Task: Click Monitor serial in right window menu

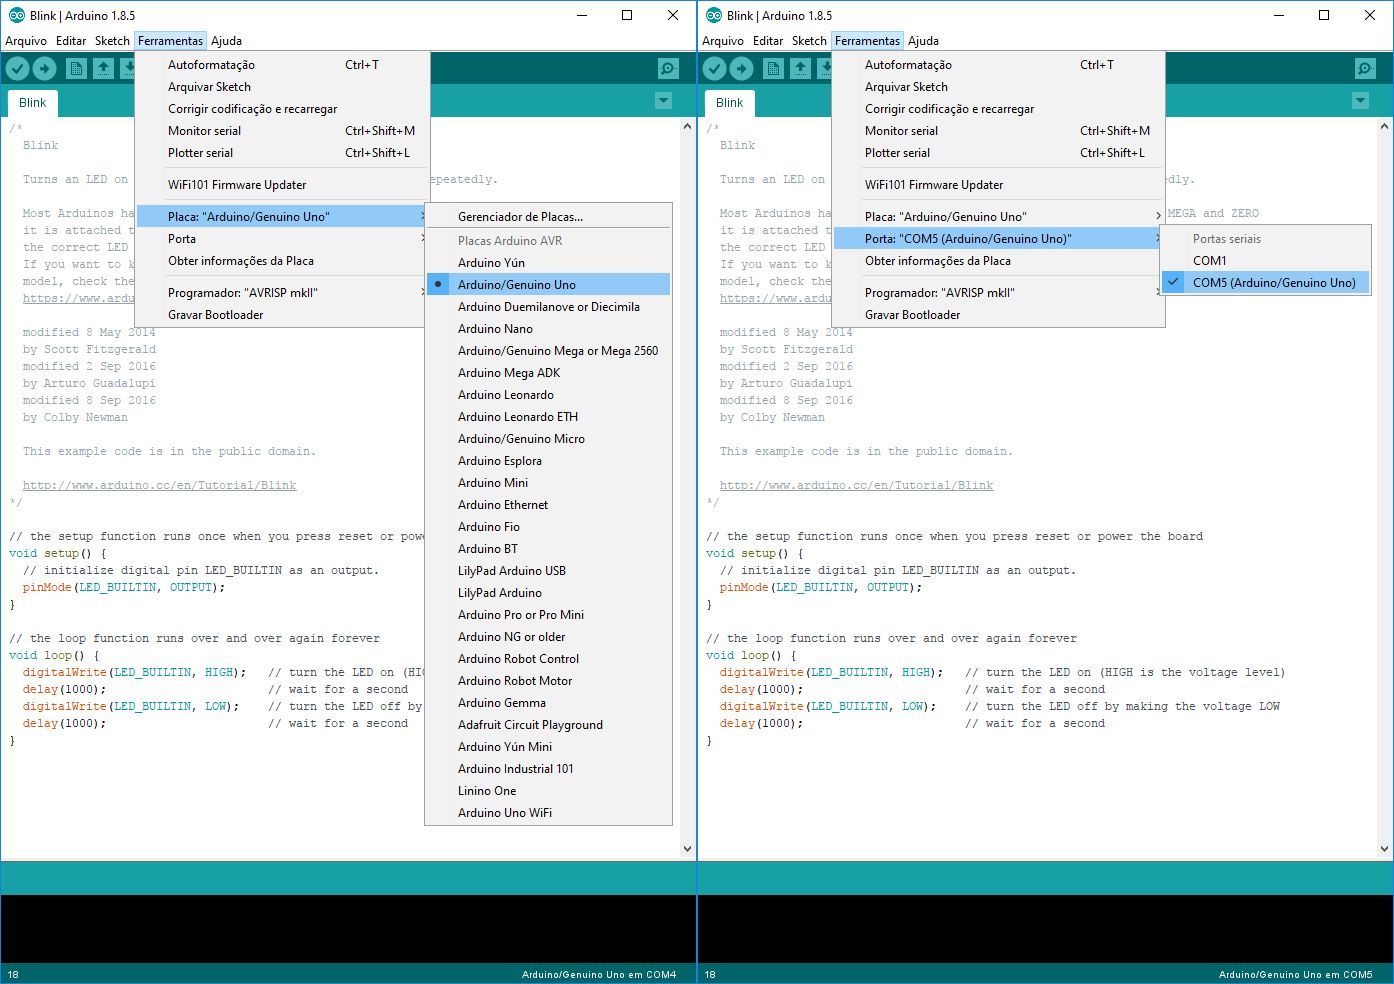Action: 998,131
